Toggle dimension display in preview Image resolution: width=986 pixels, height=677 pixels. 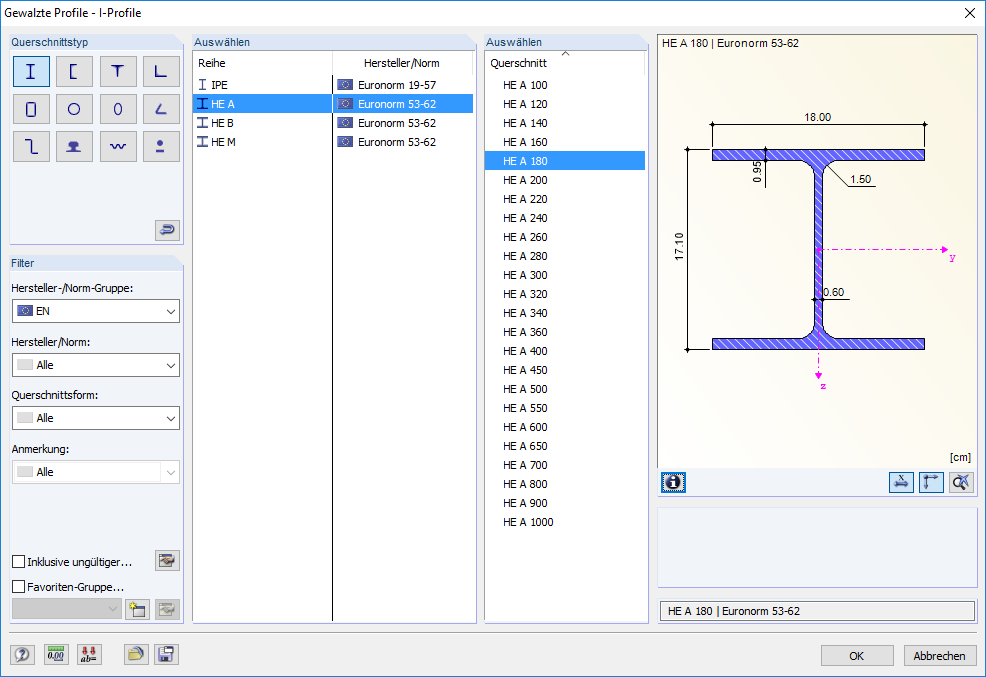901,482
